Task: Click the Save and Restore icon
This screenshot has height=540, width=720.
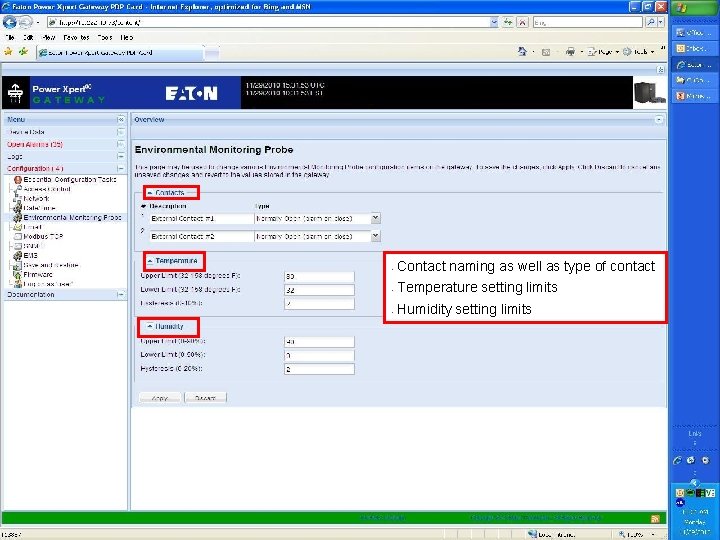Action: click(x=18, y=265)
